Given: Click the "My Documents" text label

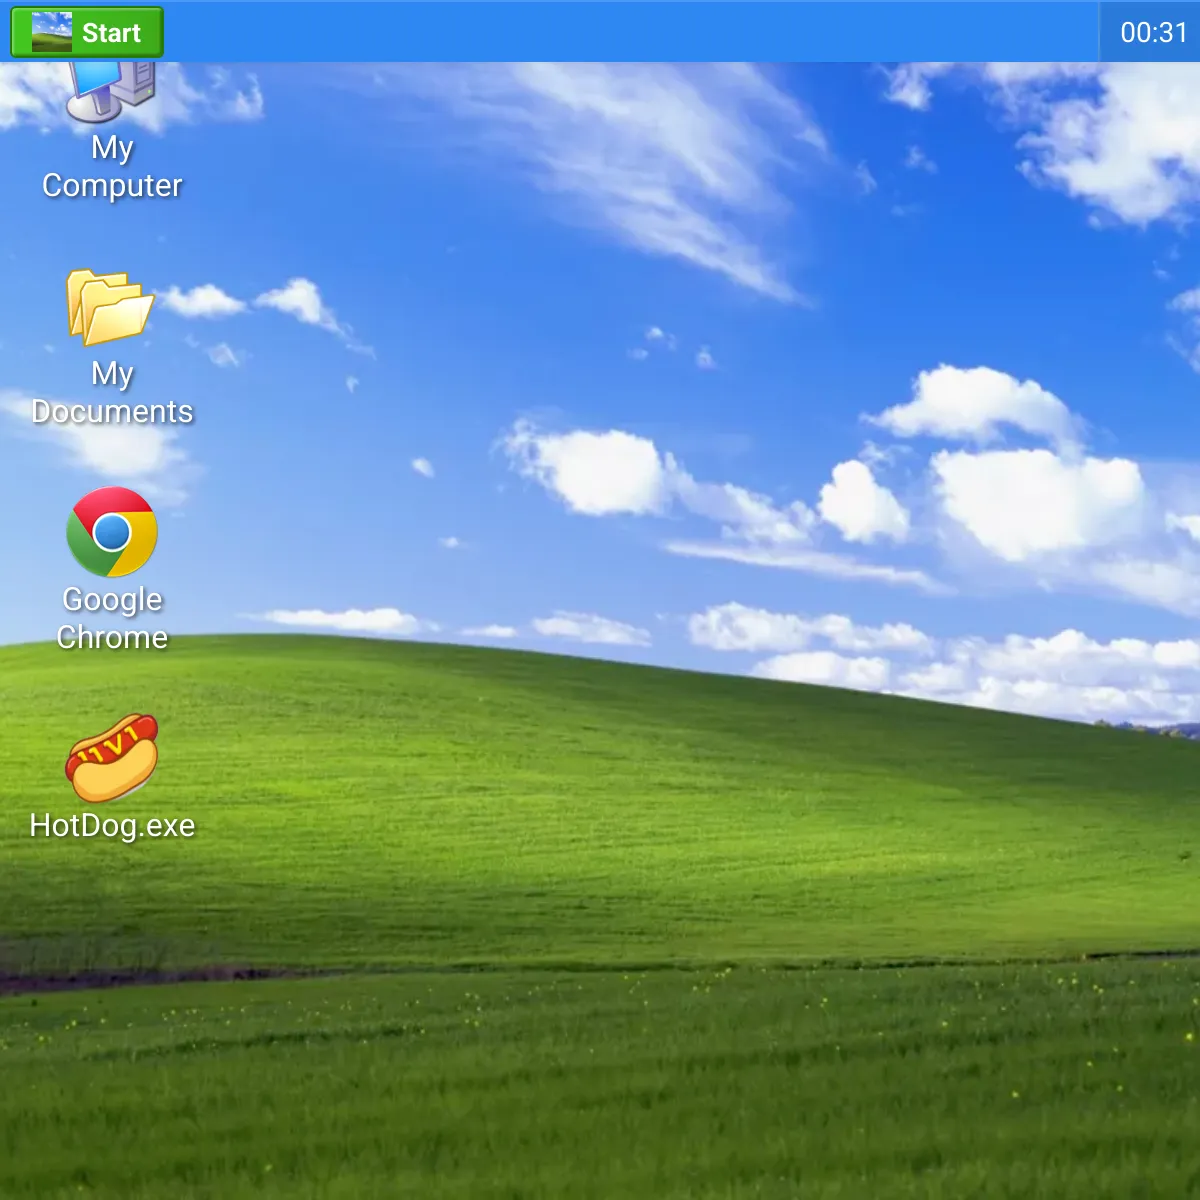Looking at the screenshot, I should (112, 392).
